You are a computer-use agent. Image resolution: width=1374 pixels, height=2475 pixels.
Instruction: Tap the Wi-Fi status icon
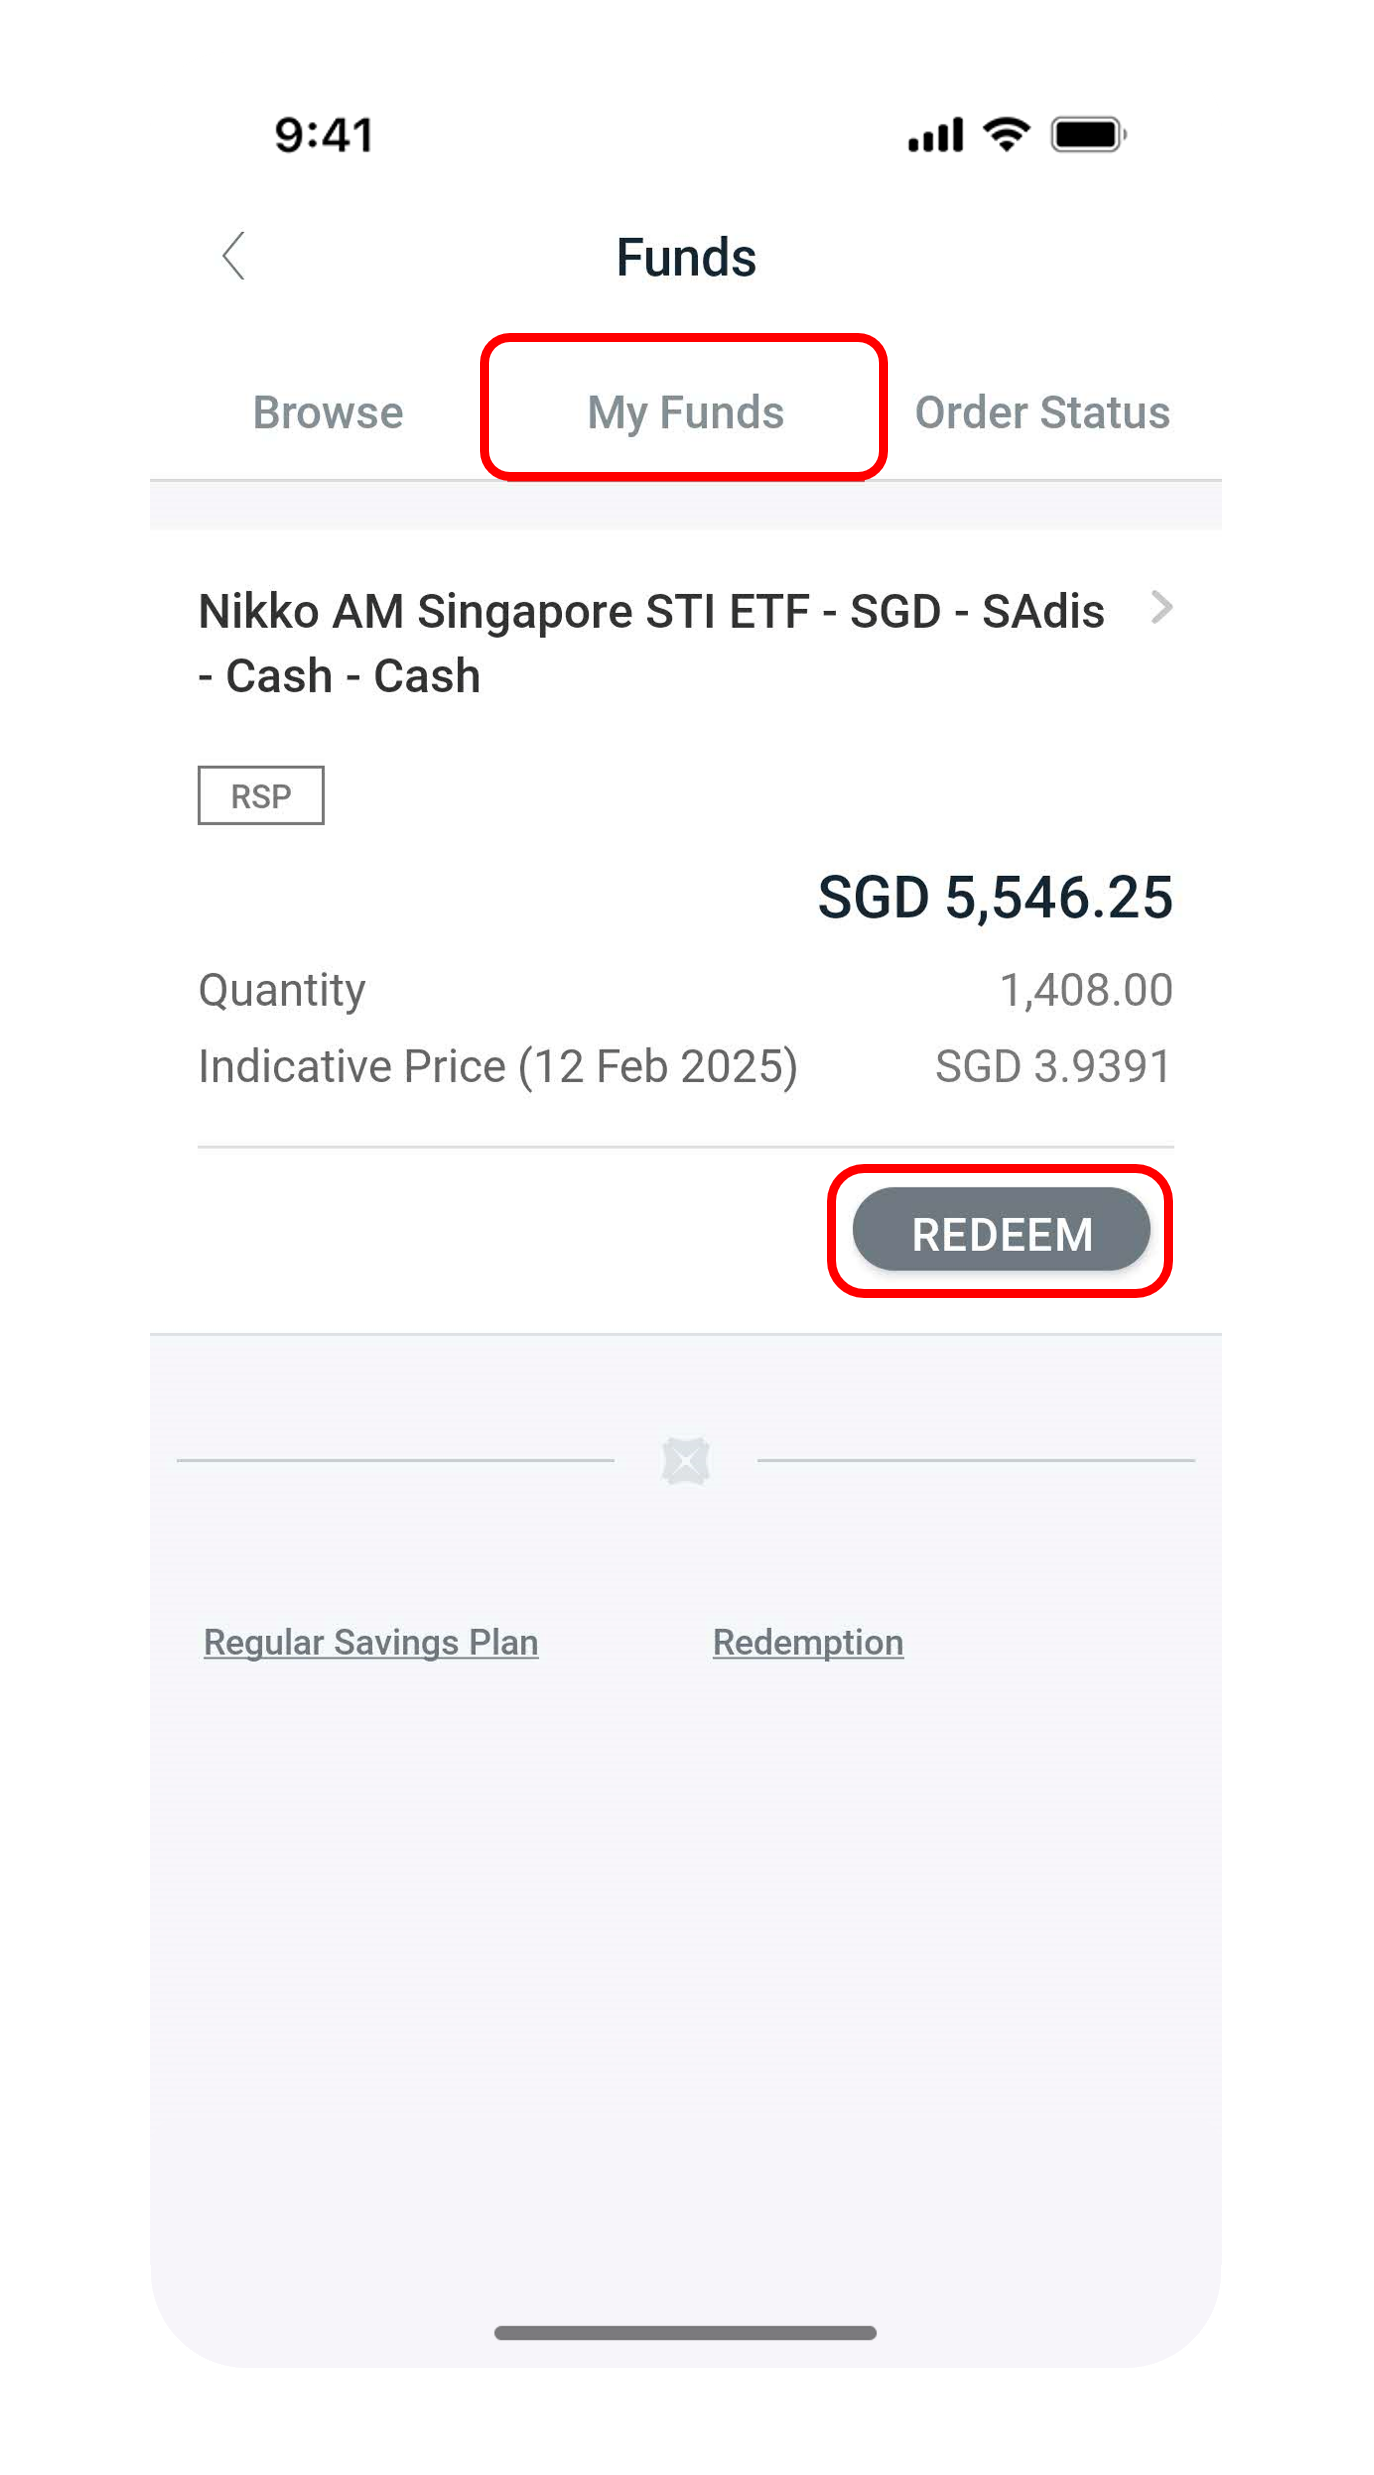1006,134
